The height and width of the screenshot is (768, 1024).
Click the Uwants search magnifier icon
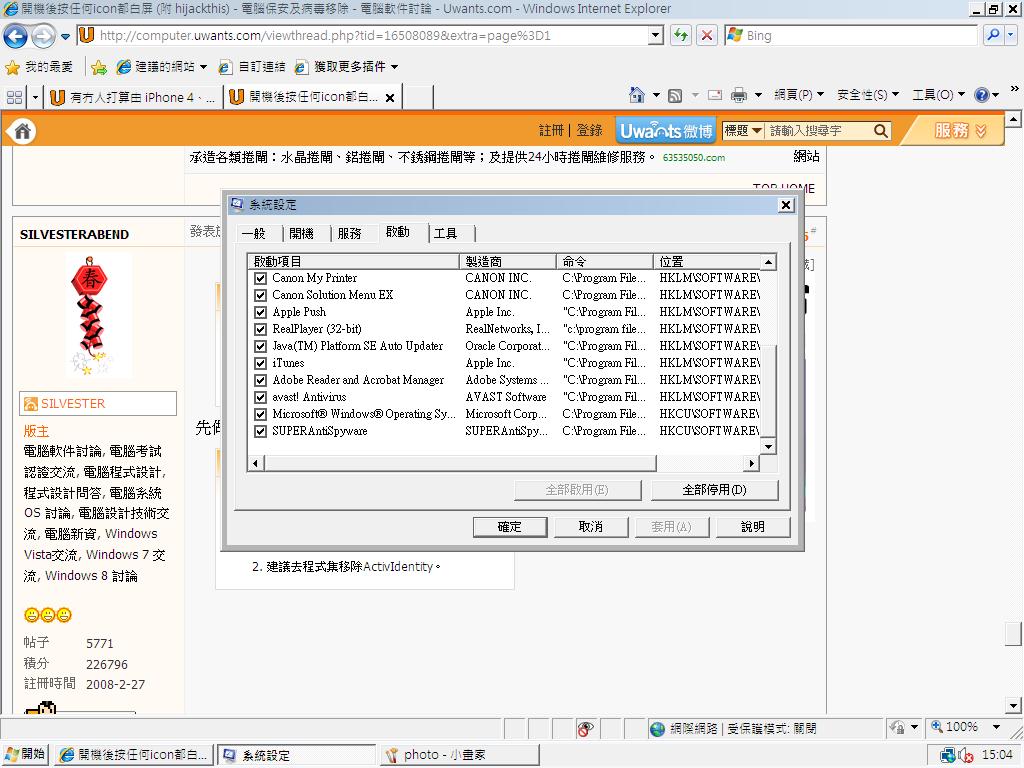tap(880, 131)
